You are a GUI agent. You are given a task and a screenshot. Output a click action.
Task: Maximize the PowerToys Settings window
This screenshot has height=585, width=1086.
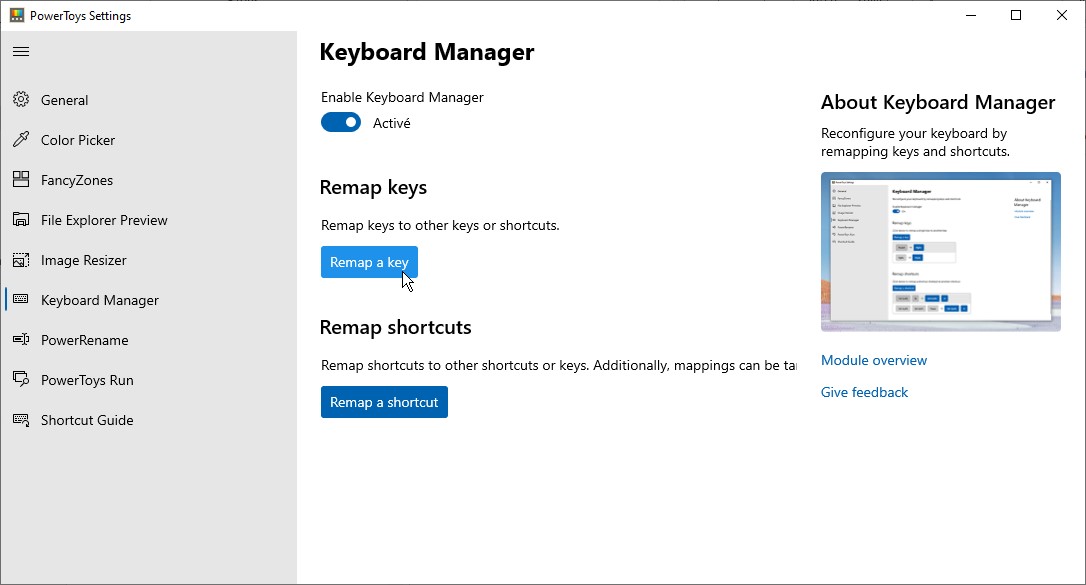point(1016,15)
